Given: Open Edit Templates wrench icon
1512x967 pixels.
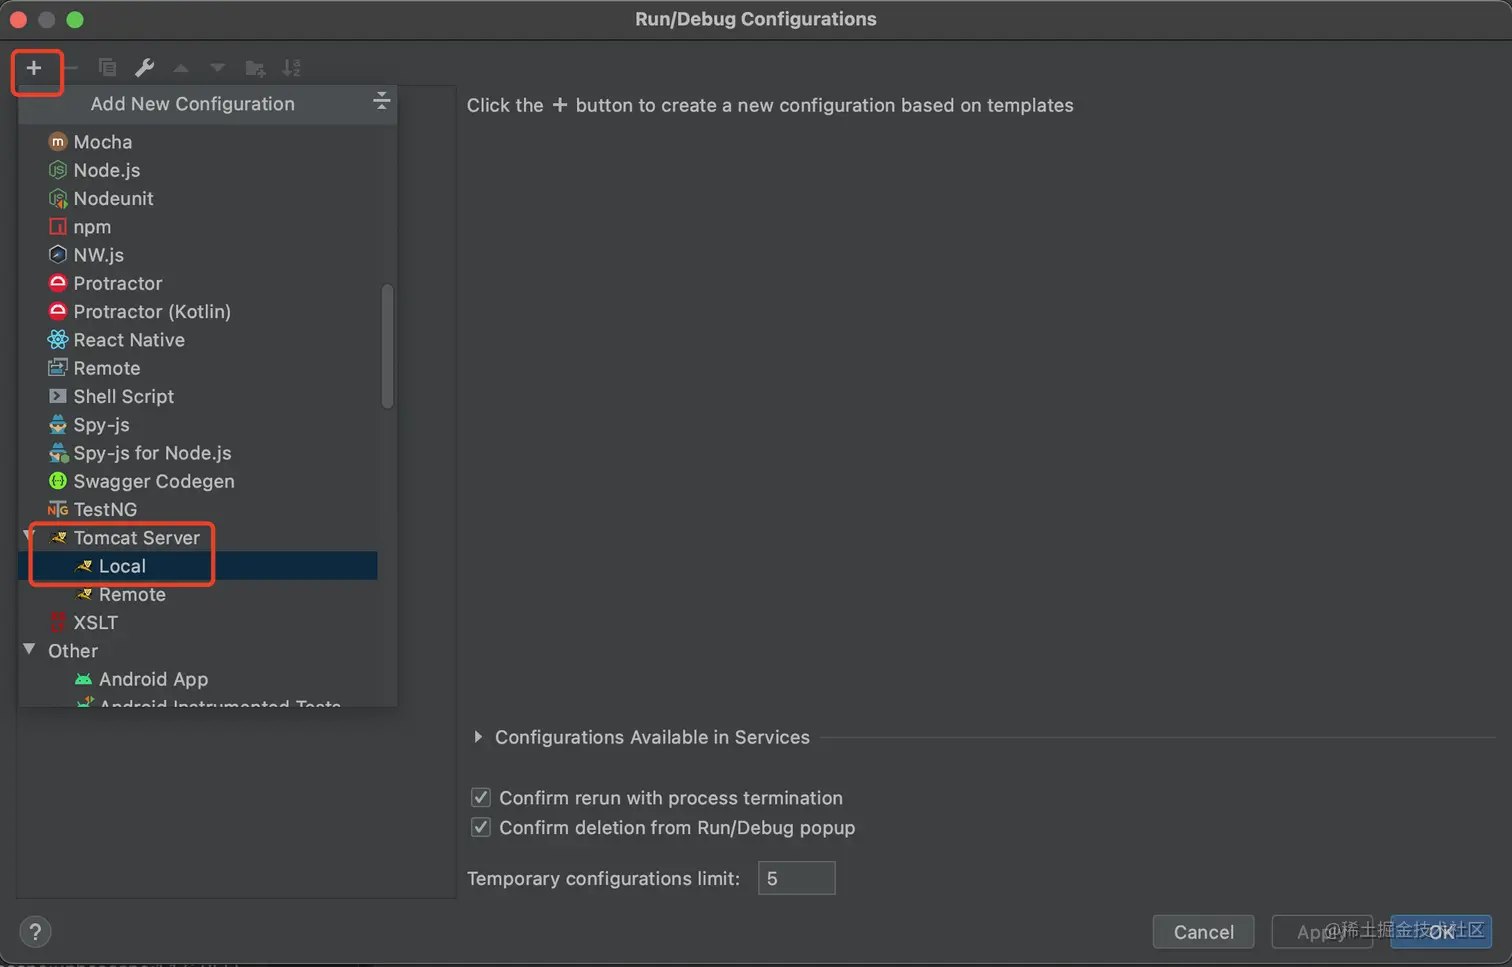Looking at the screenshot, I should pos(144,68).
